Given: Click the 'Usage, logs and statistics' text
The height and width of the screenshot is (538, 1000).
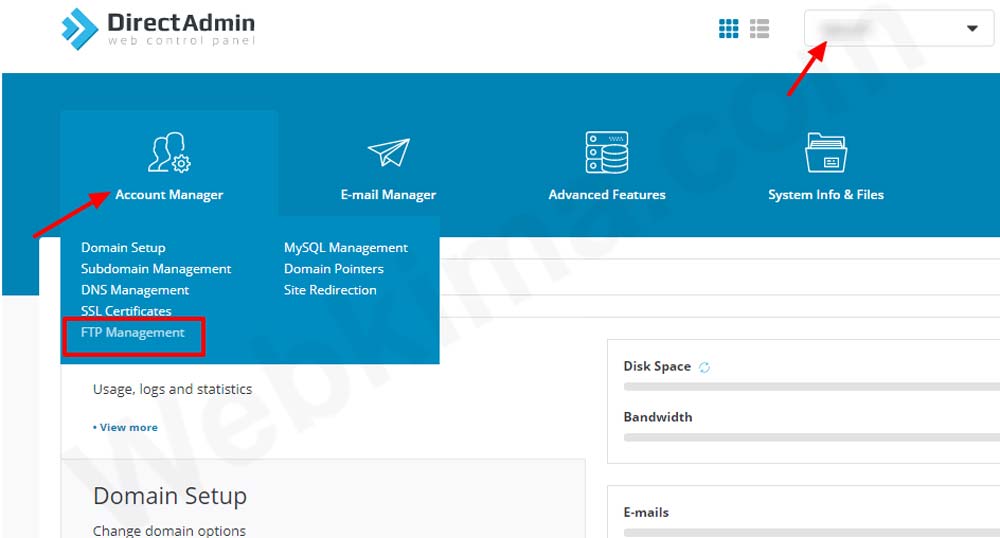Looking at the screenshot, I should pyautogui.click(x=172, y=389).
